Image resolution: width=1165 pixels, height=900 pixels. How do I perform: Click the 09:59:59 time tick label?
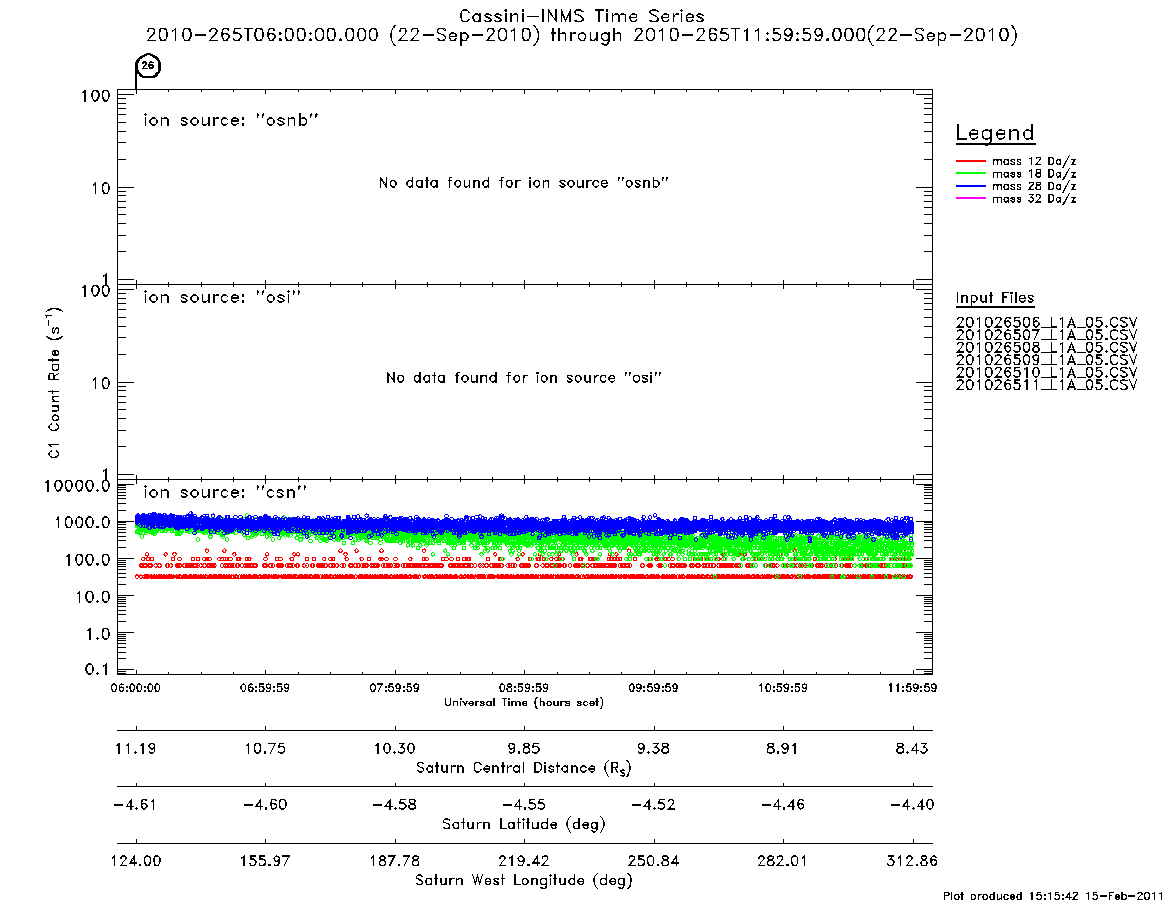point(653,688)
